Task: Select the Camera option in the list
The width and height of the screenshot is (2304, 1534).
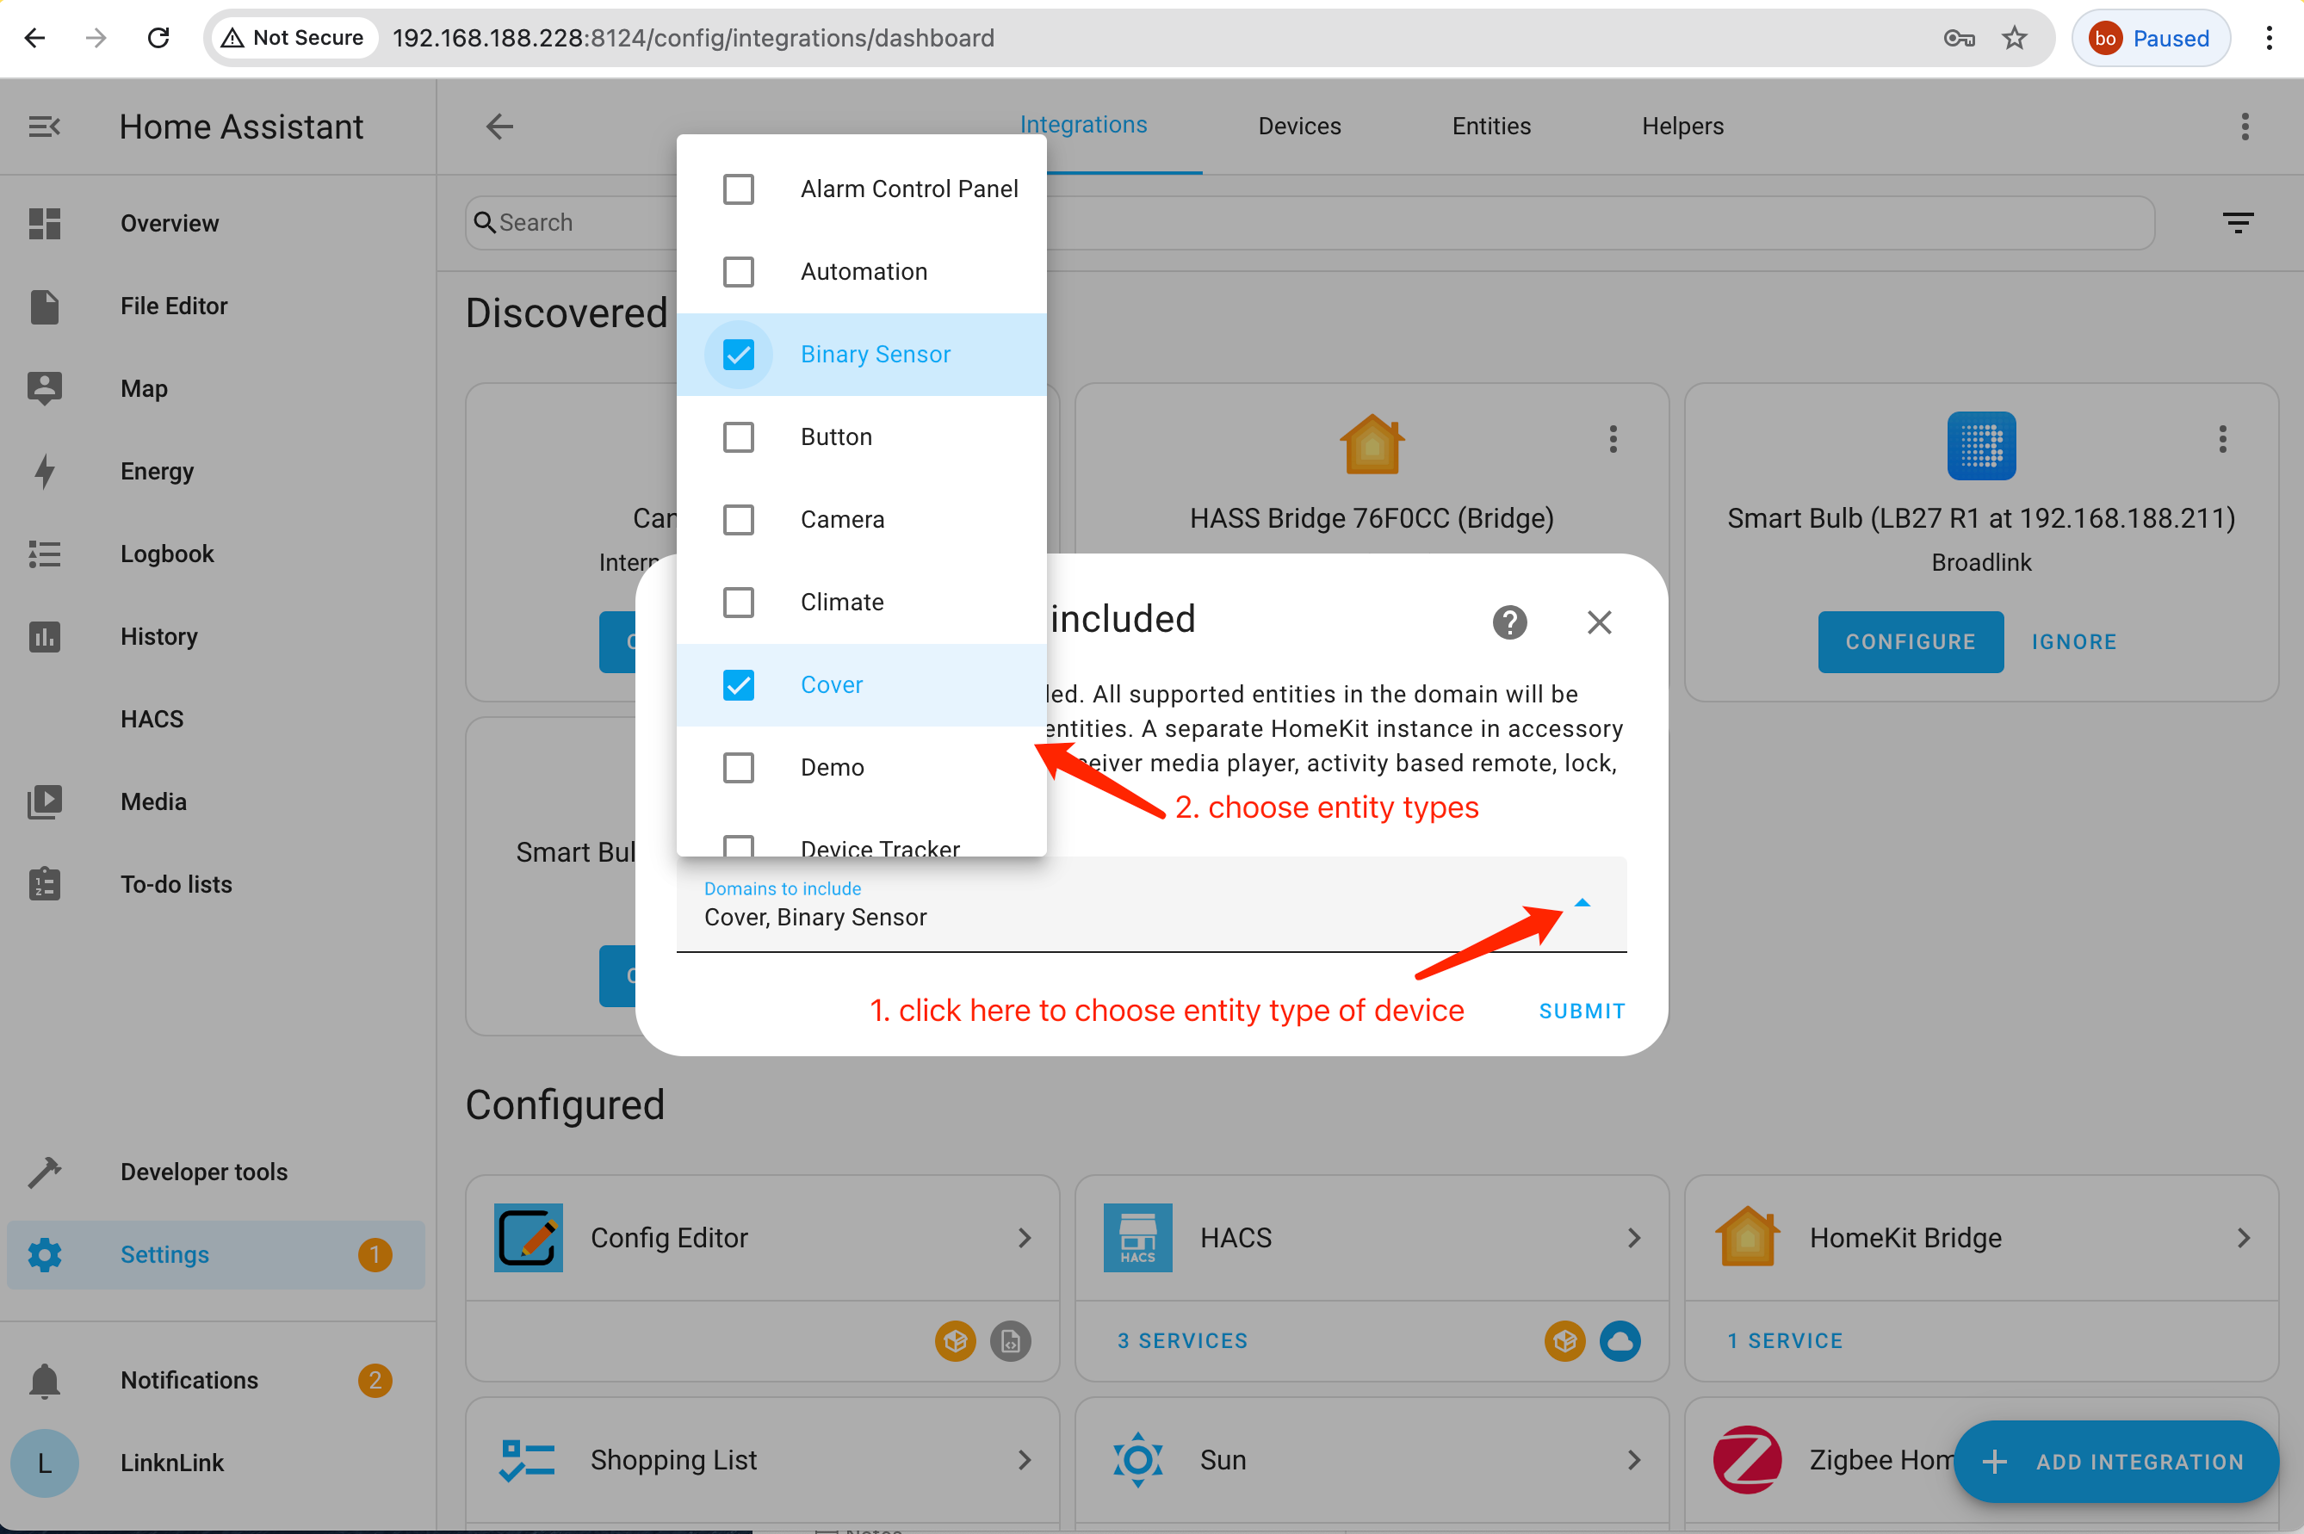Action: click(842, 519)
